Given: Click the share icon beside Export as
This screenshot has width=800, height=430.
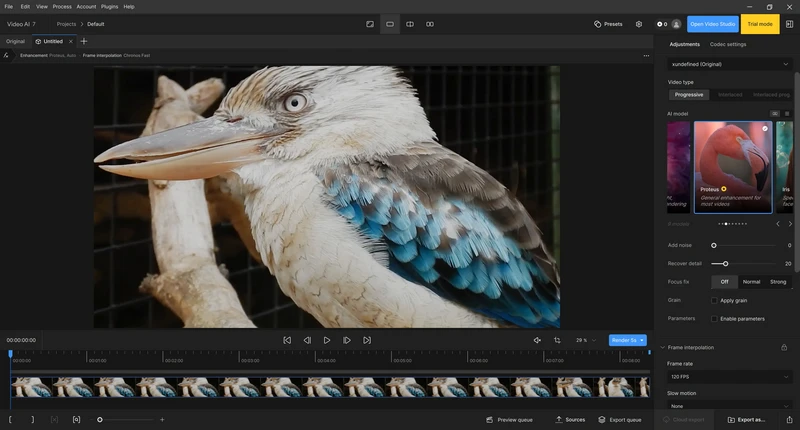Looking at the screenshot, I should click(x=789, y=420).
